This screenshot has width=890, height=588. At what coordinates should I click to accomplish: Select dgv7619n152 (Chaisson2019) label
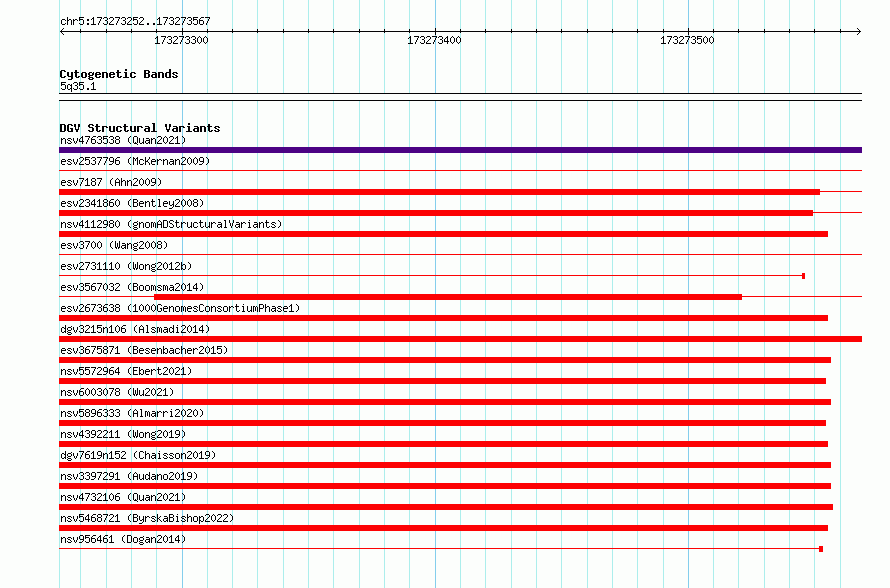(x=138, y=455)
